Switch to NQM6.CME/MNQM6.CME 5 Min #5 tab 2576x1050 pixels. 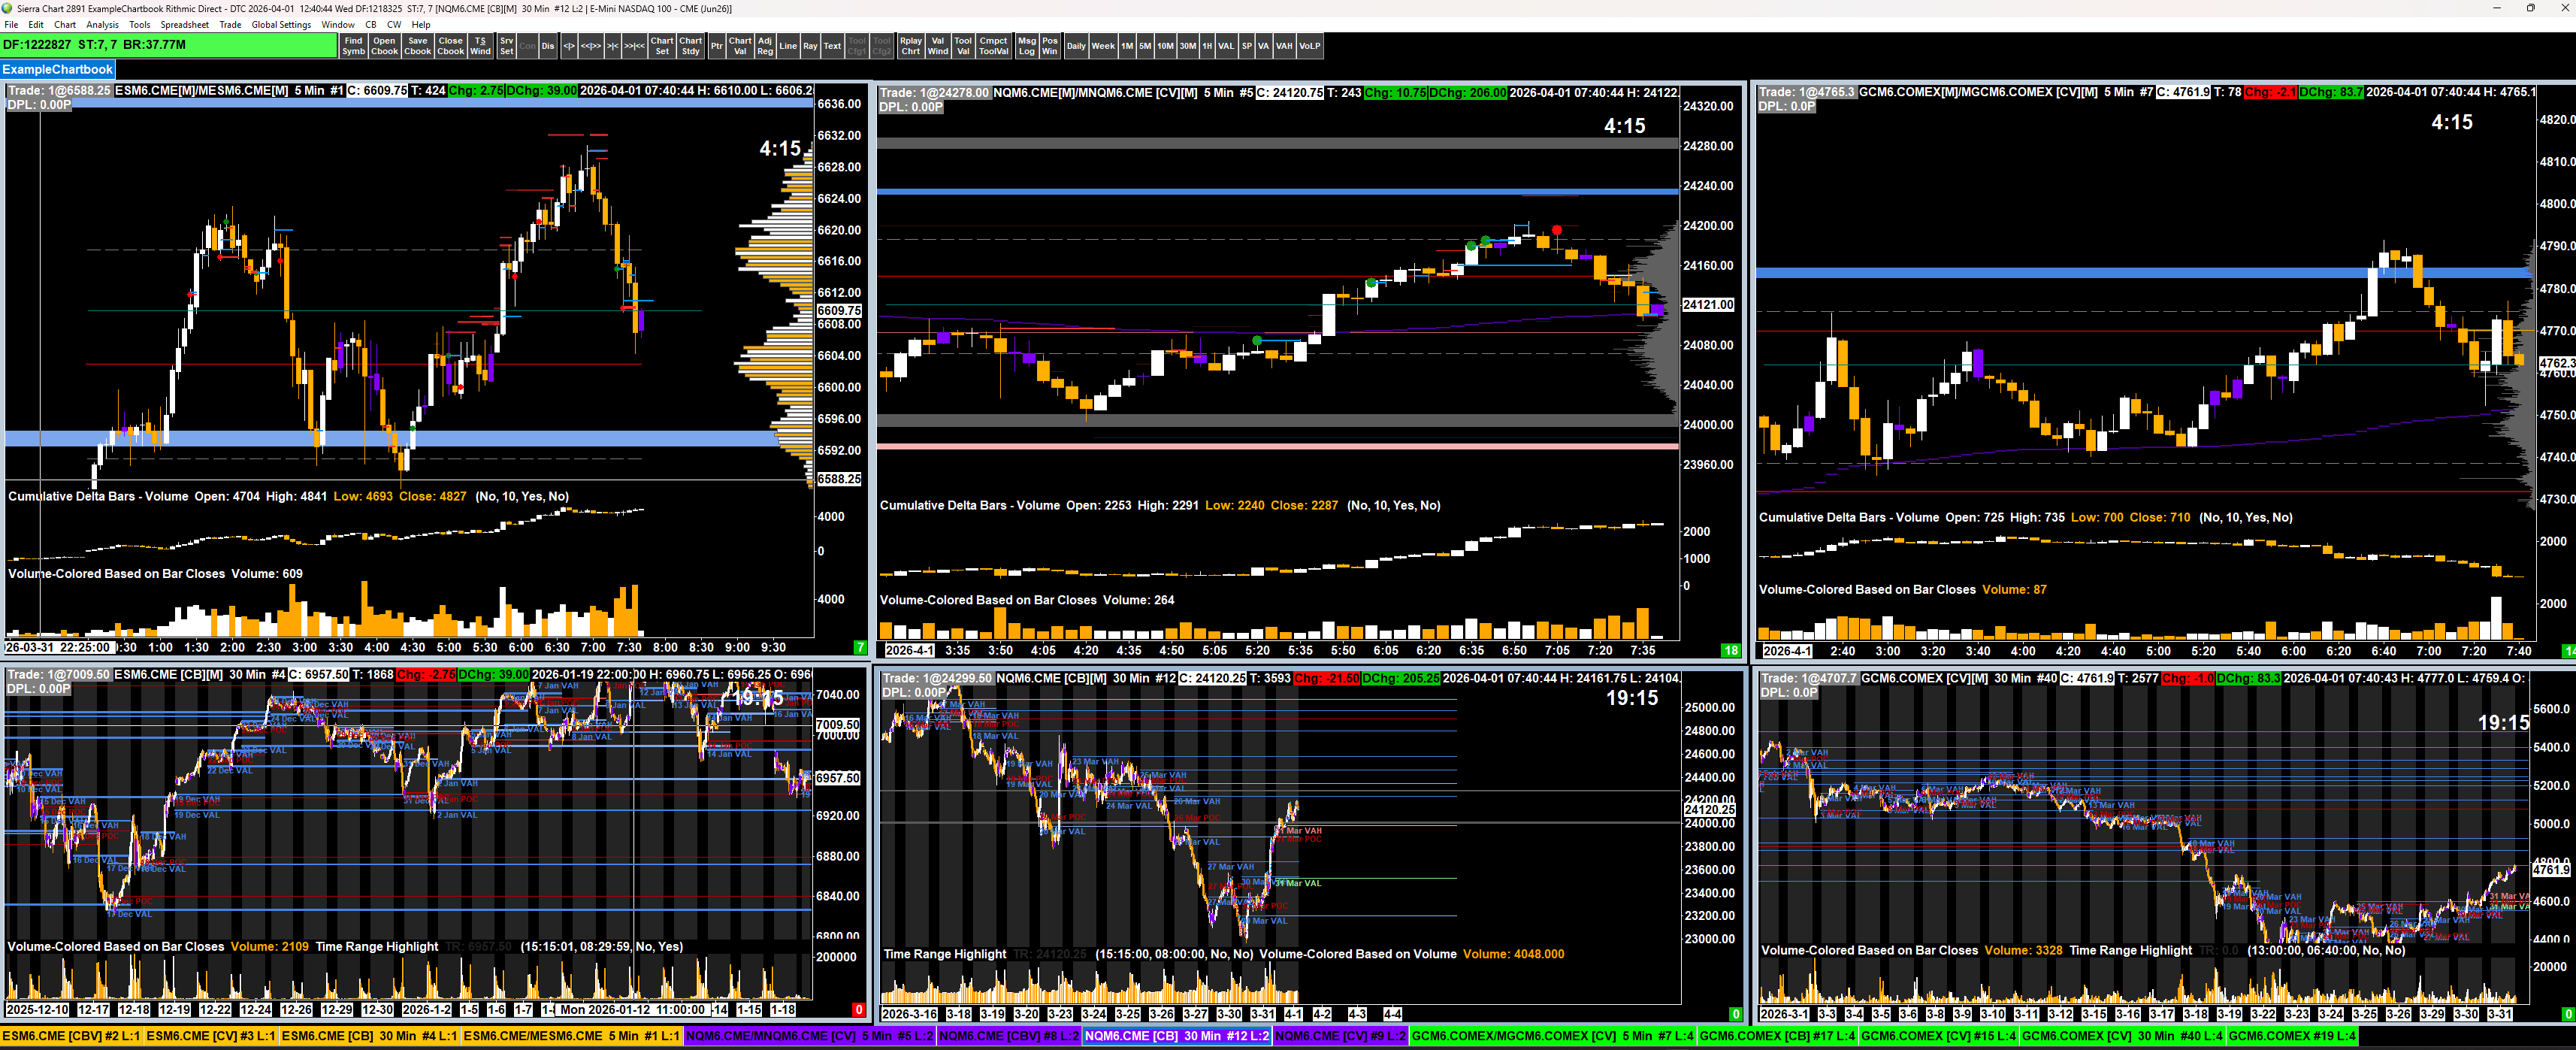809,1036
